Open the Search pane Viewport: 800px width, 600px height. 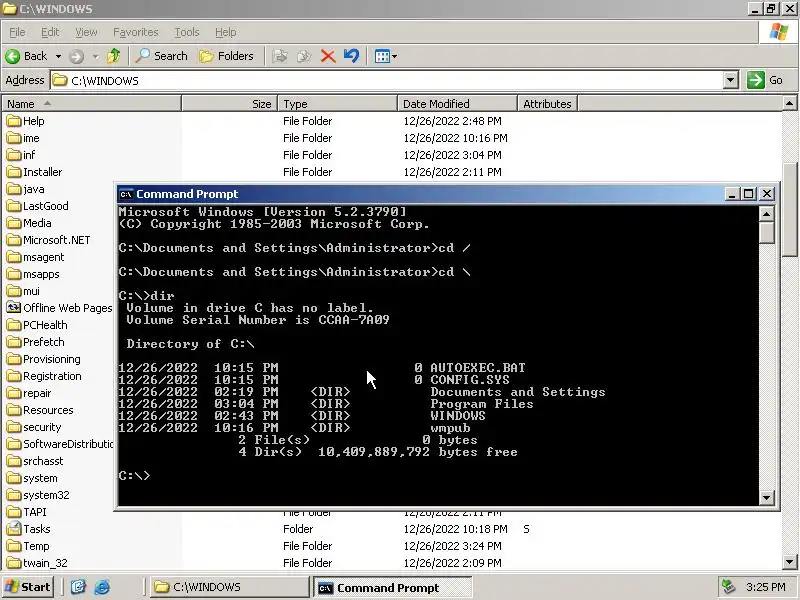(162, 56)
